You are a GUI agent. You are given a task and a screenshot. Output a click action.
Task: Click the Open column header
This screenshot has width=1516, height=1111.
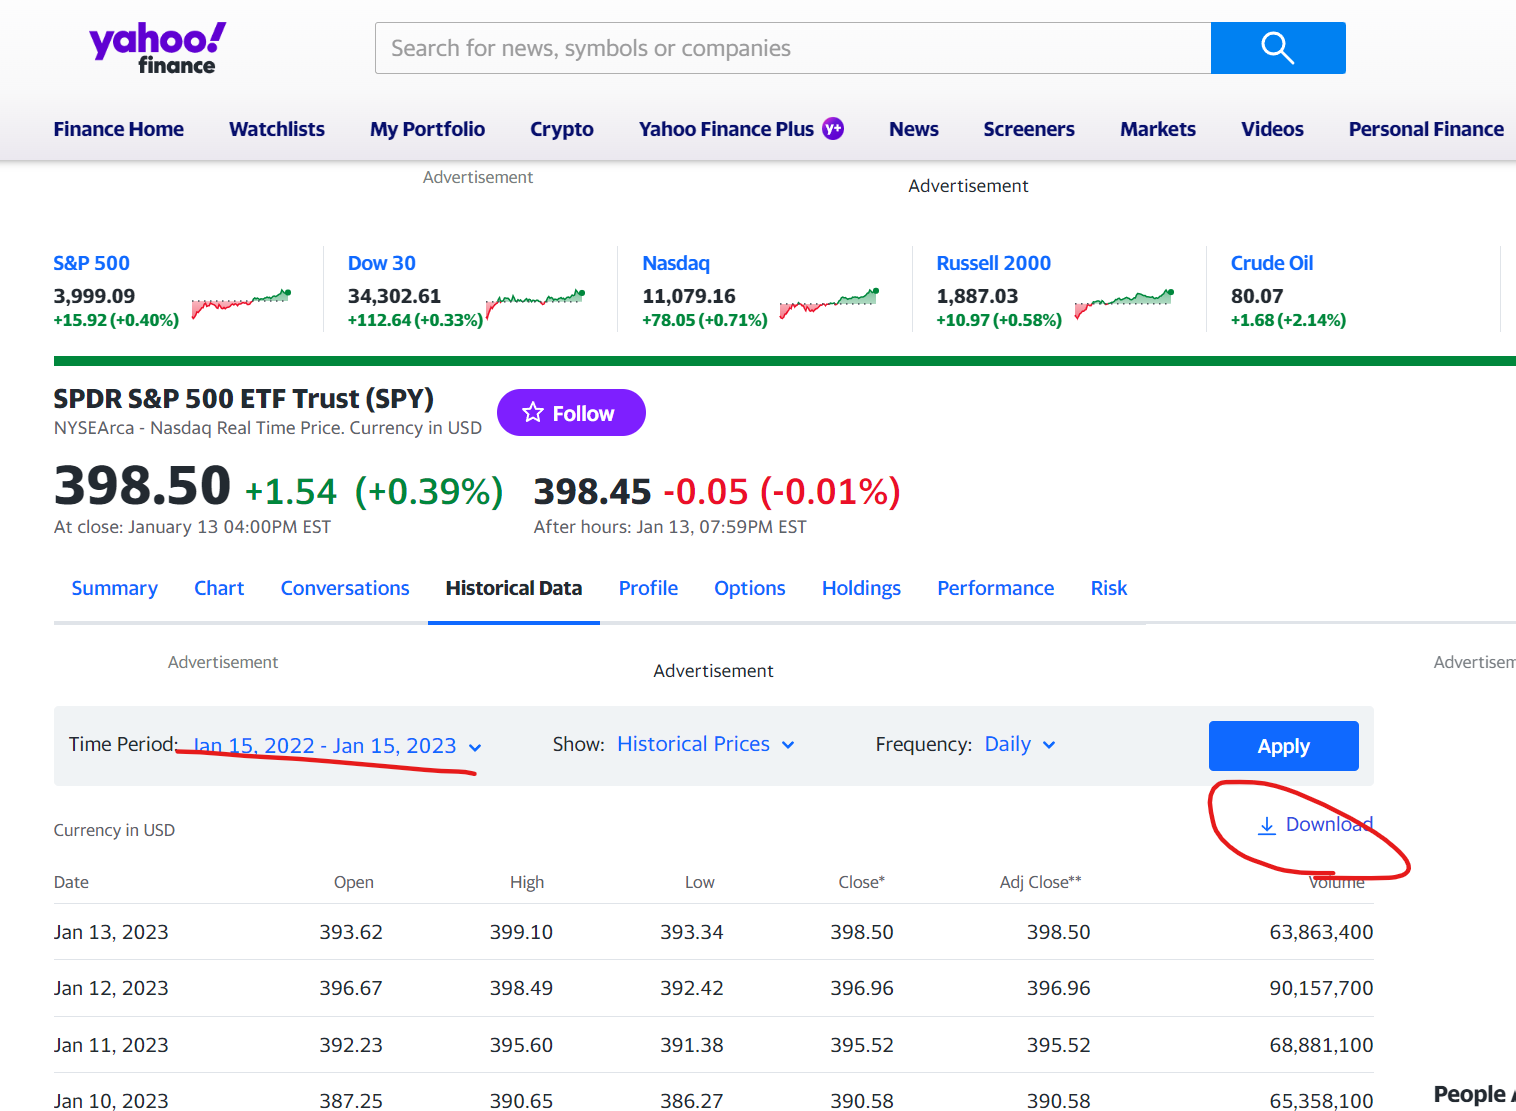(354, 882)
